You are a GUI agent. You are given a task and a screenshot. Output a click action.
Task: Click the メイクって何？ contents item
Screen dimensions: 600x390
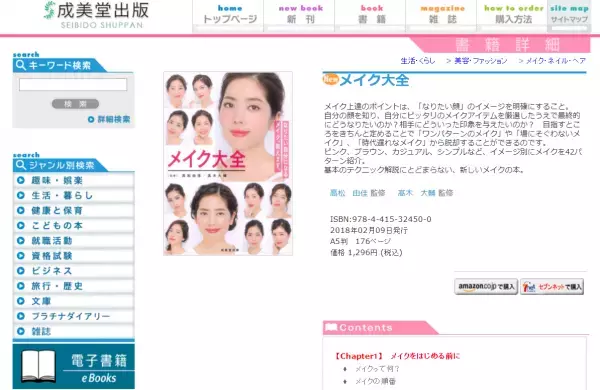(x=377, y=369)
